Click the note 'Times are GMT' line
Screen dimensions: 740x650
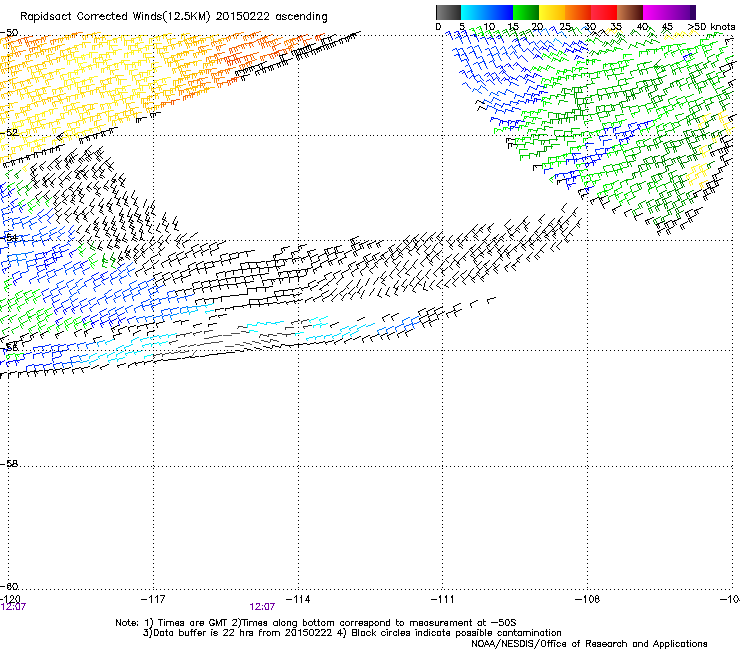coord(316,623)
